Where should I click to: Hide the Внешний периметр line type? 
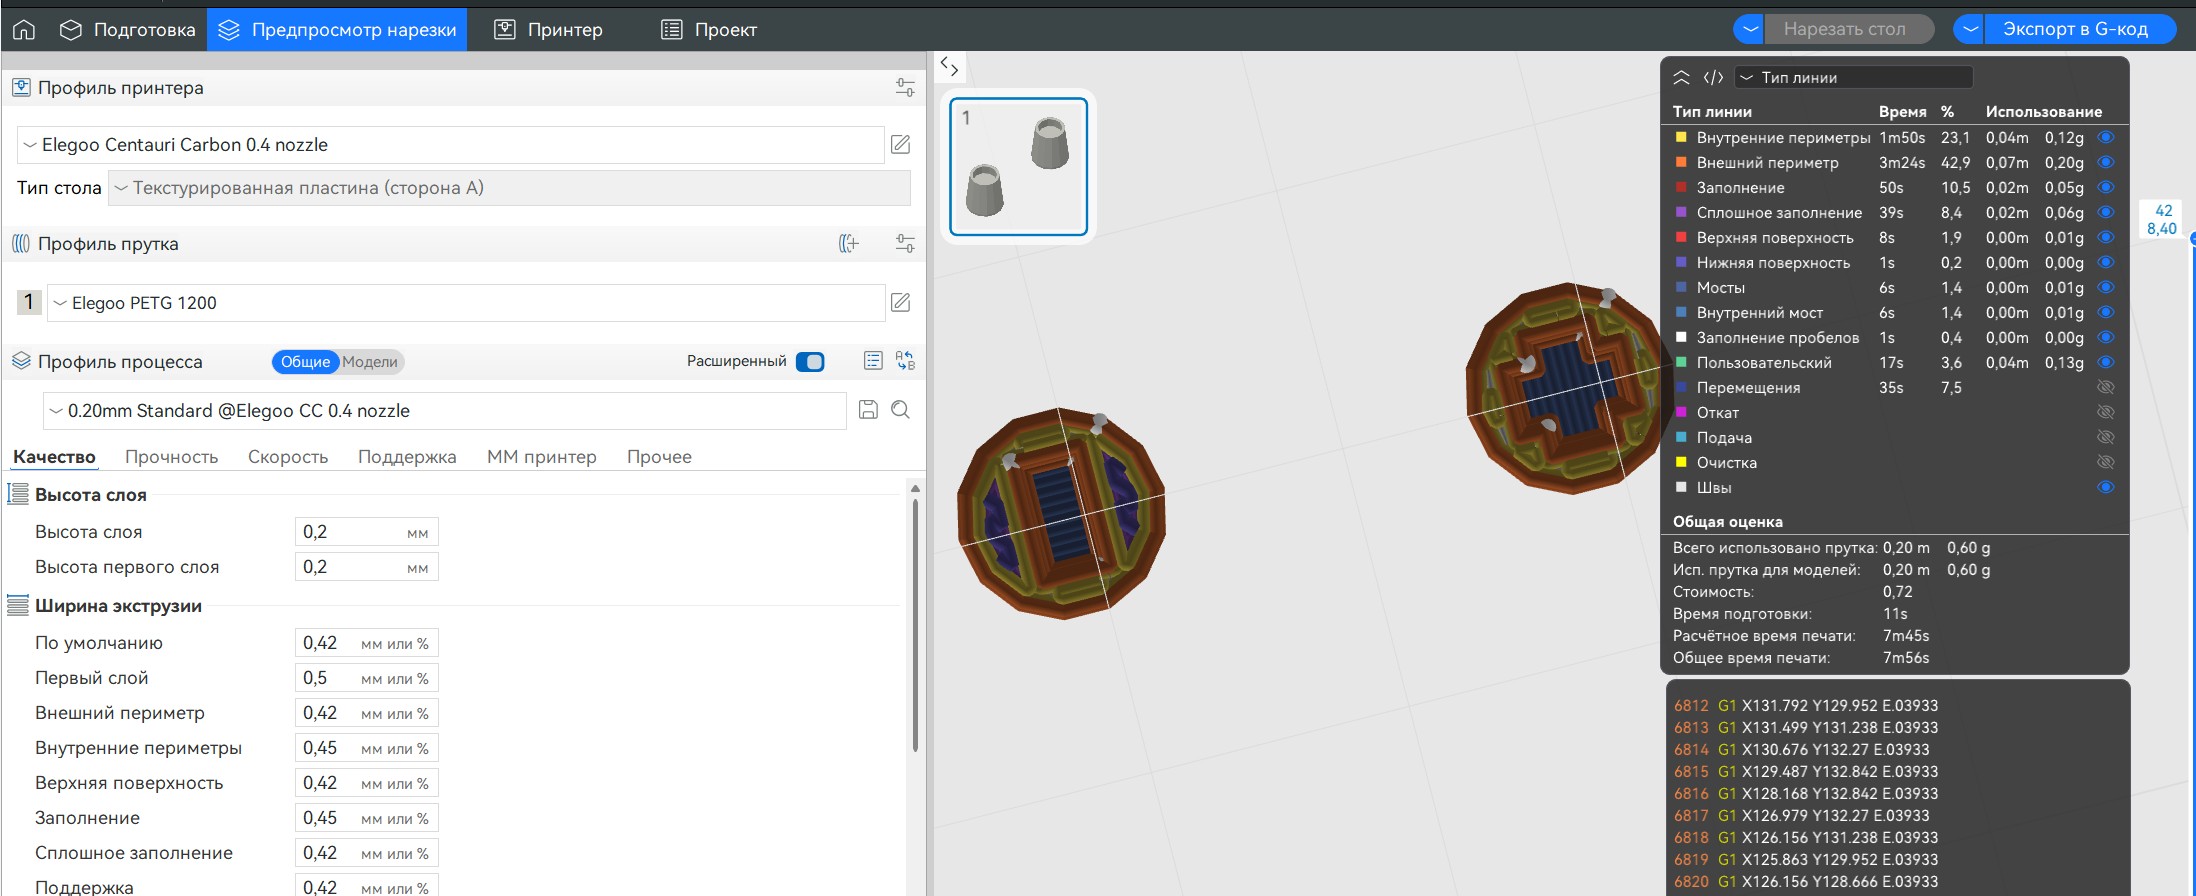[2105, 163]
